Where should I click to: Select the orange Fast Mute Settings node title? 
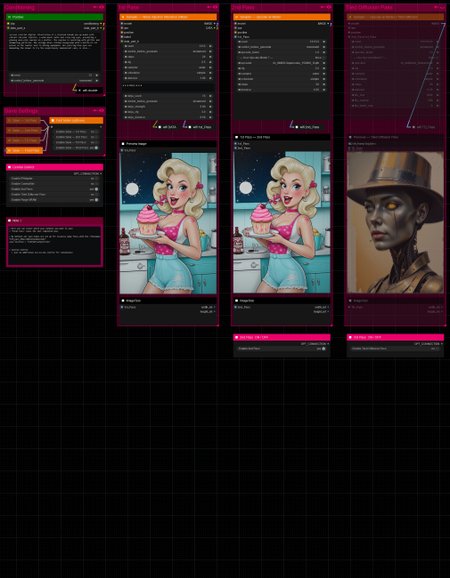[x=76, y=121]
